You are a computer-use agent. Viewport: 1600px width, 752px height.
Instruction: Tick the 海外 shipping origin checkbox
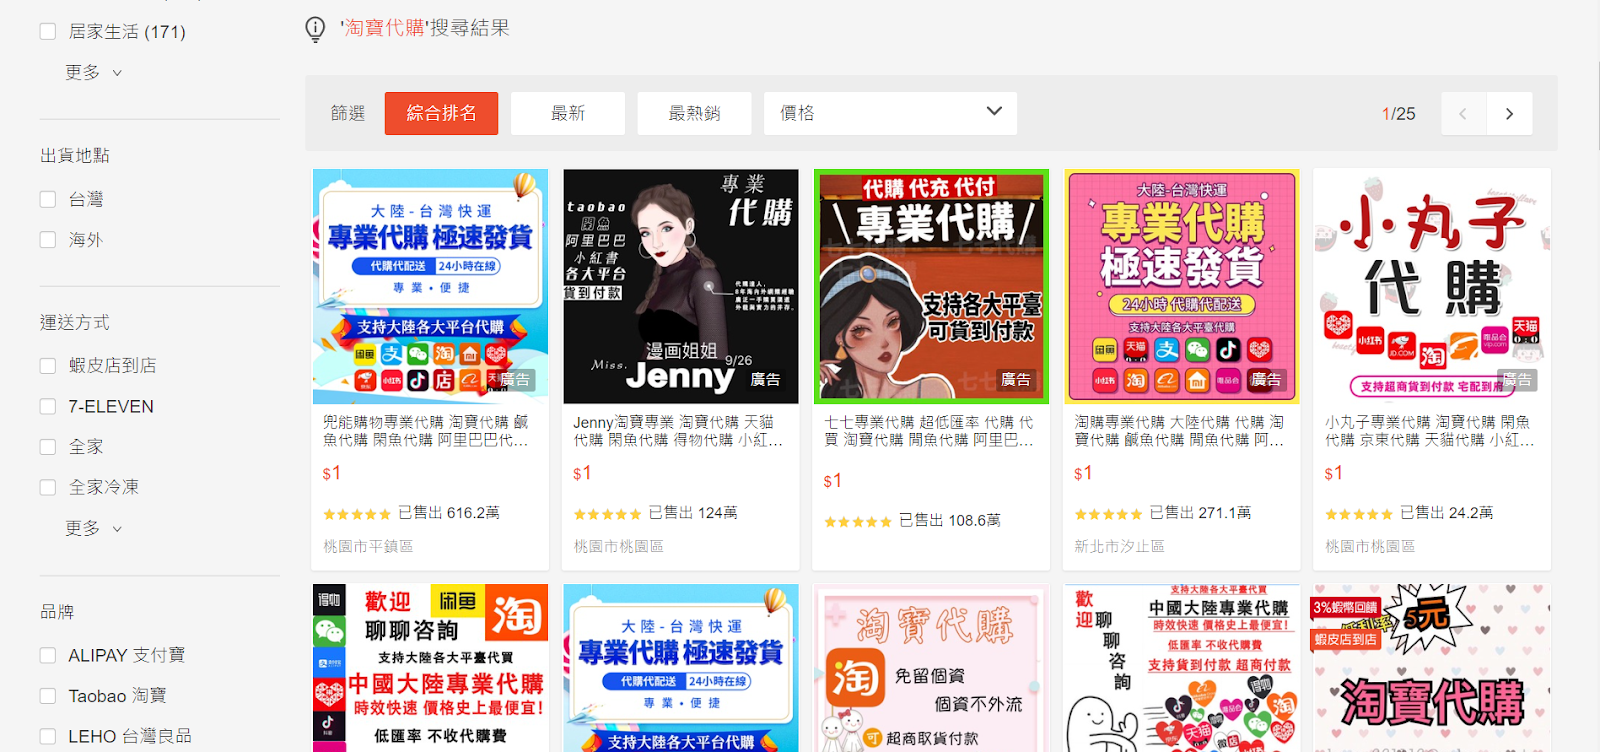coord(48,240)
